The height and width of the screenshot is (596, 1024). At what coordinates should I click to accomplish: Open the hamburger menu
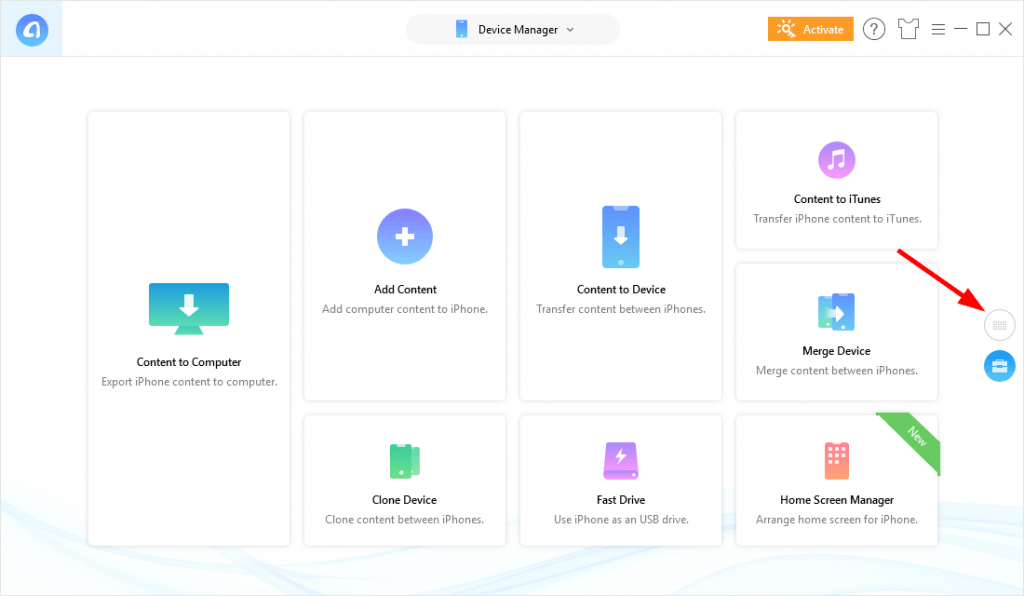[x=938, y=30]
